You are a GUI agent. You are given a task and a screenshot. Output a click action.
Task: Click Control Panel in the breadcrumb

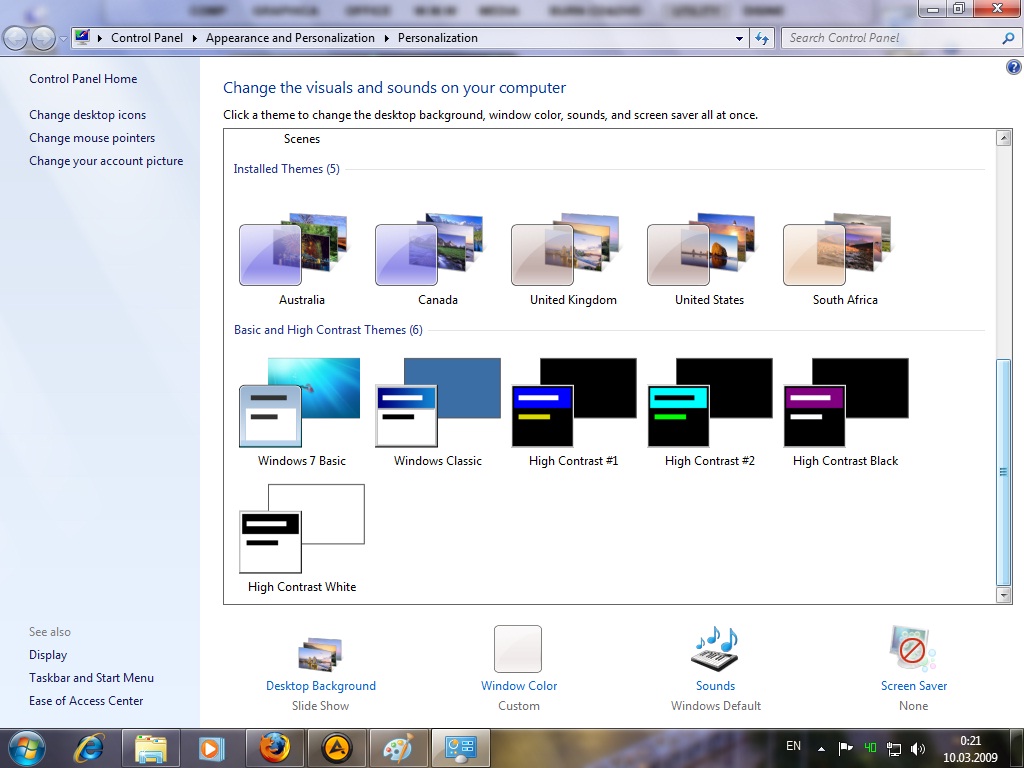pyautogui.click(x=147, y=38)
